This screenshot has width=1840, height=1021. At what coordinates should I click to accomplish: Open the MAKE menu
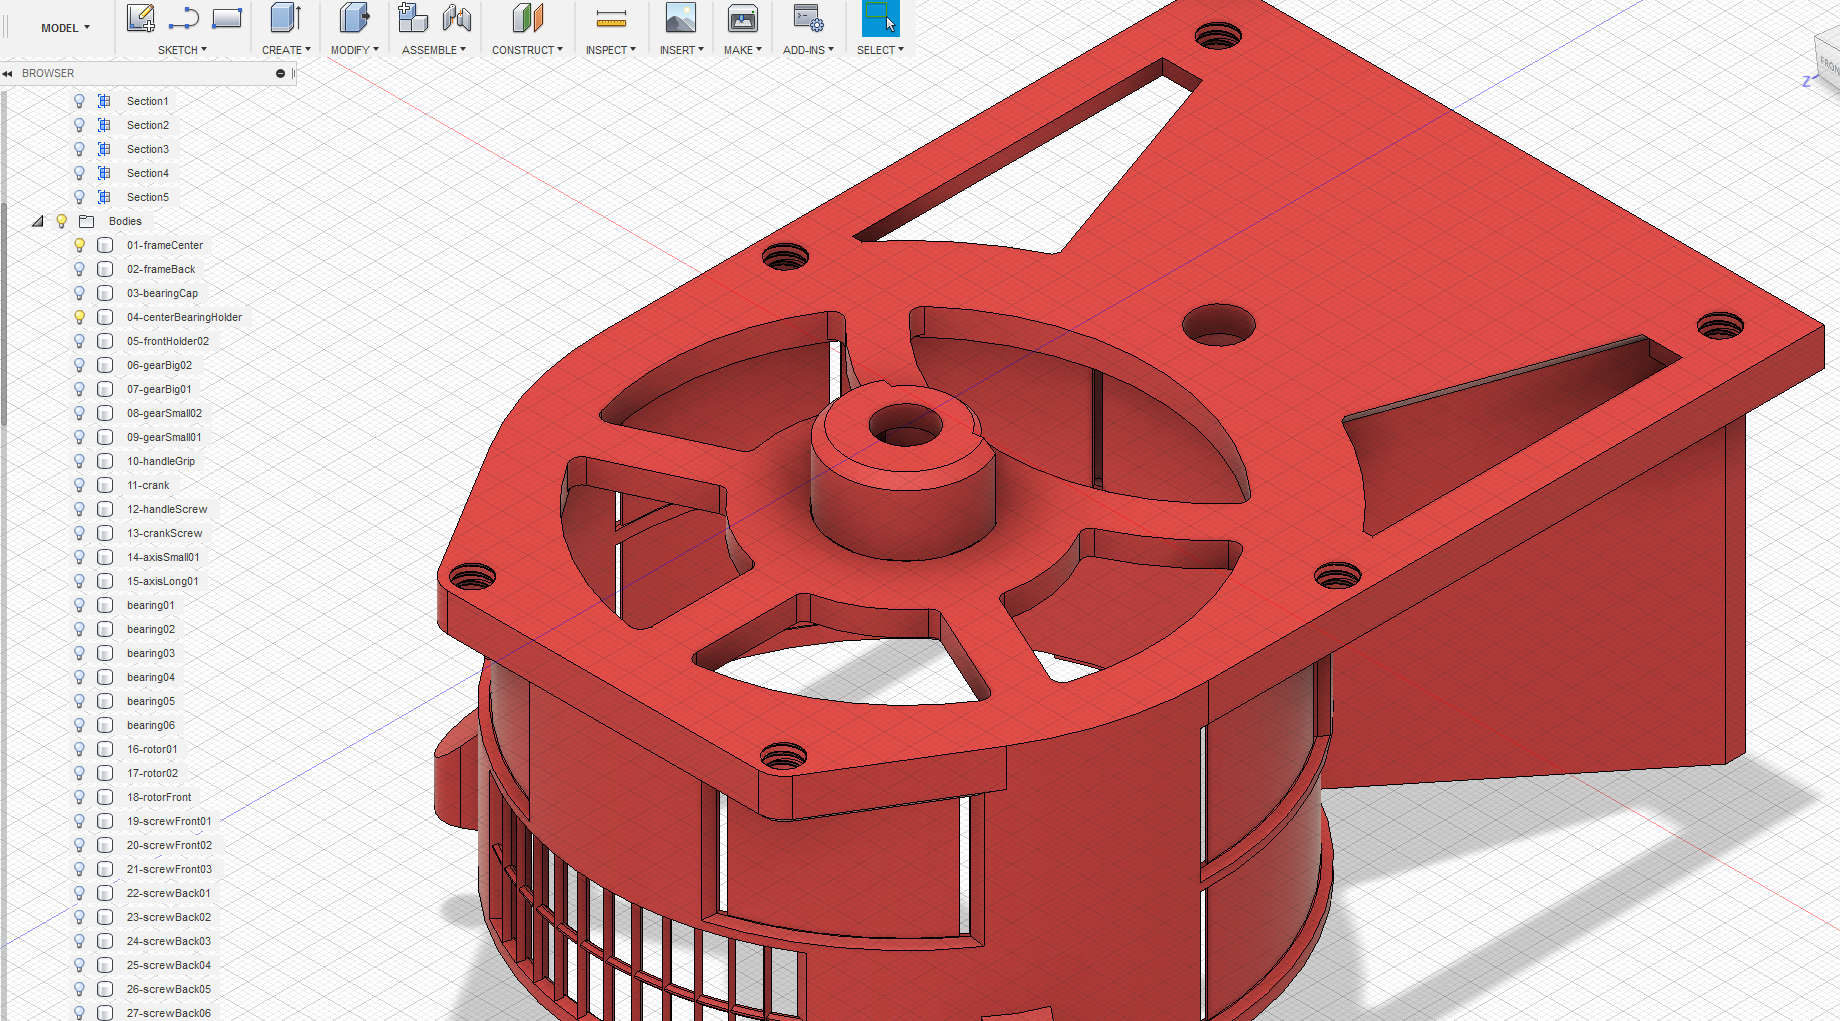pyautogui.click(x=742, y=50)
